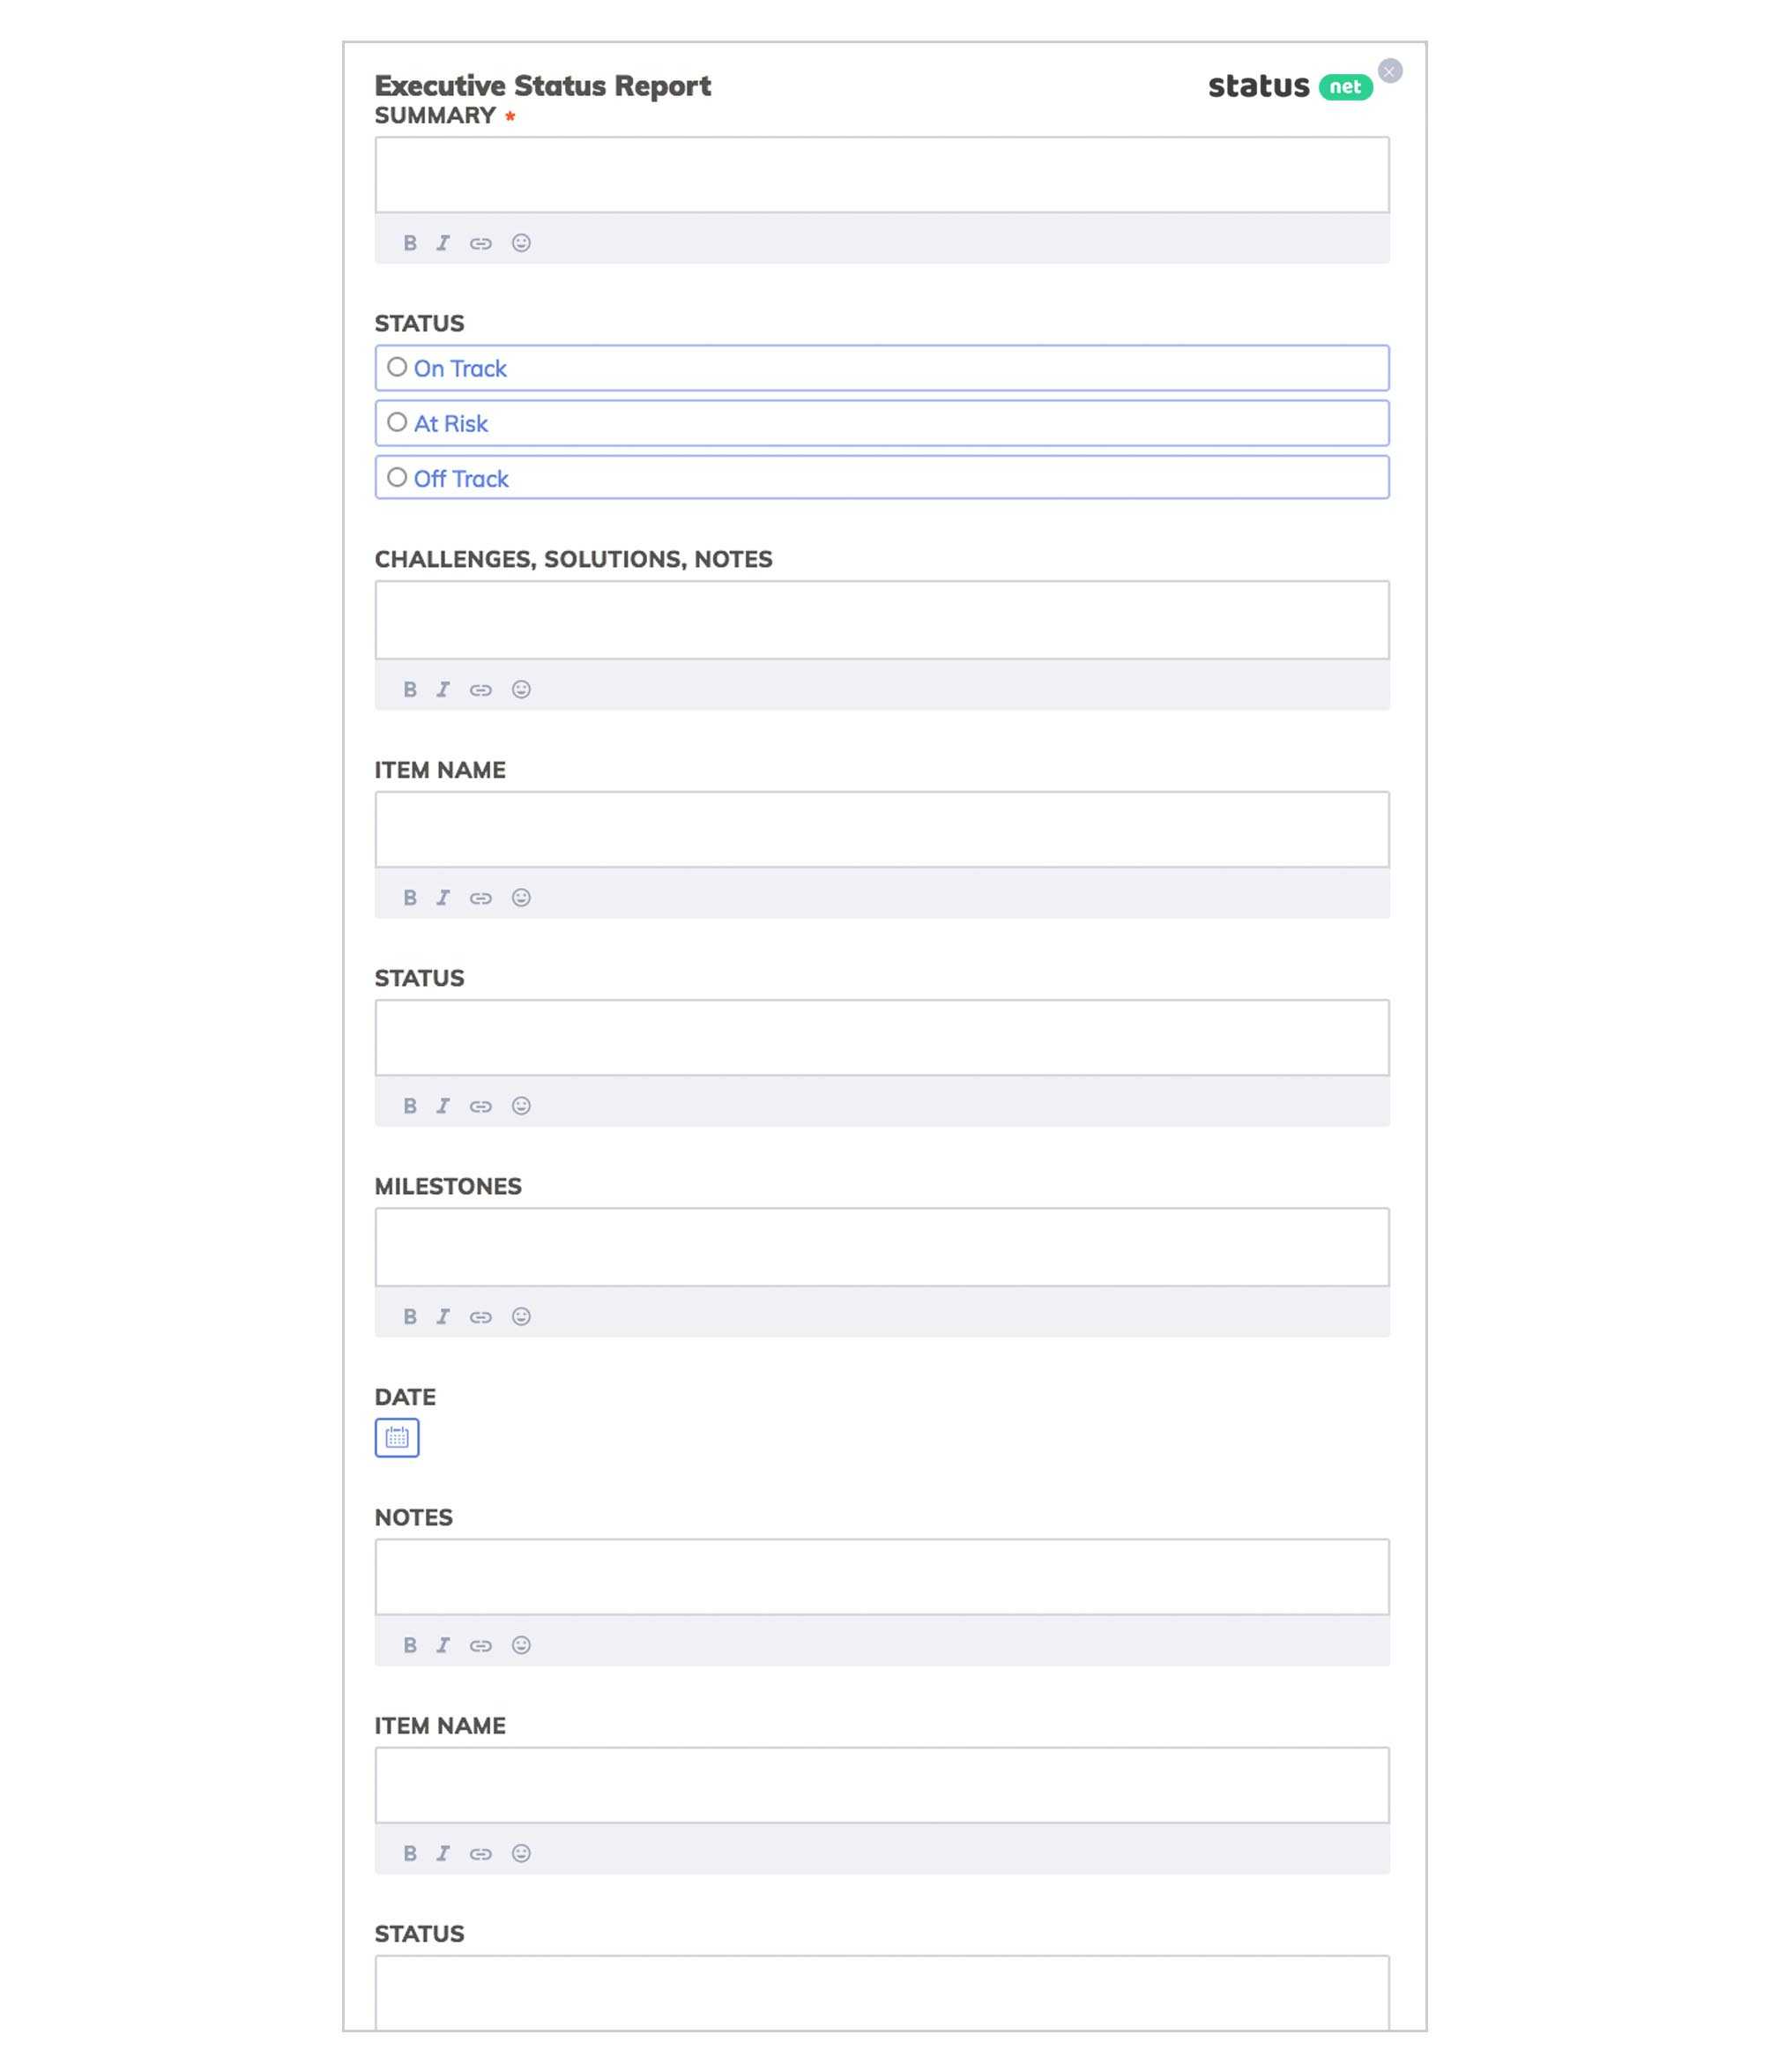Viewport: 1771px width, 2072px height.
Task: Click the Italic icon in Summary toolbar
Action: (443, 242)
